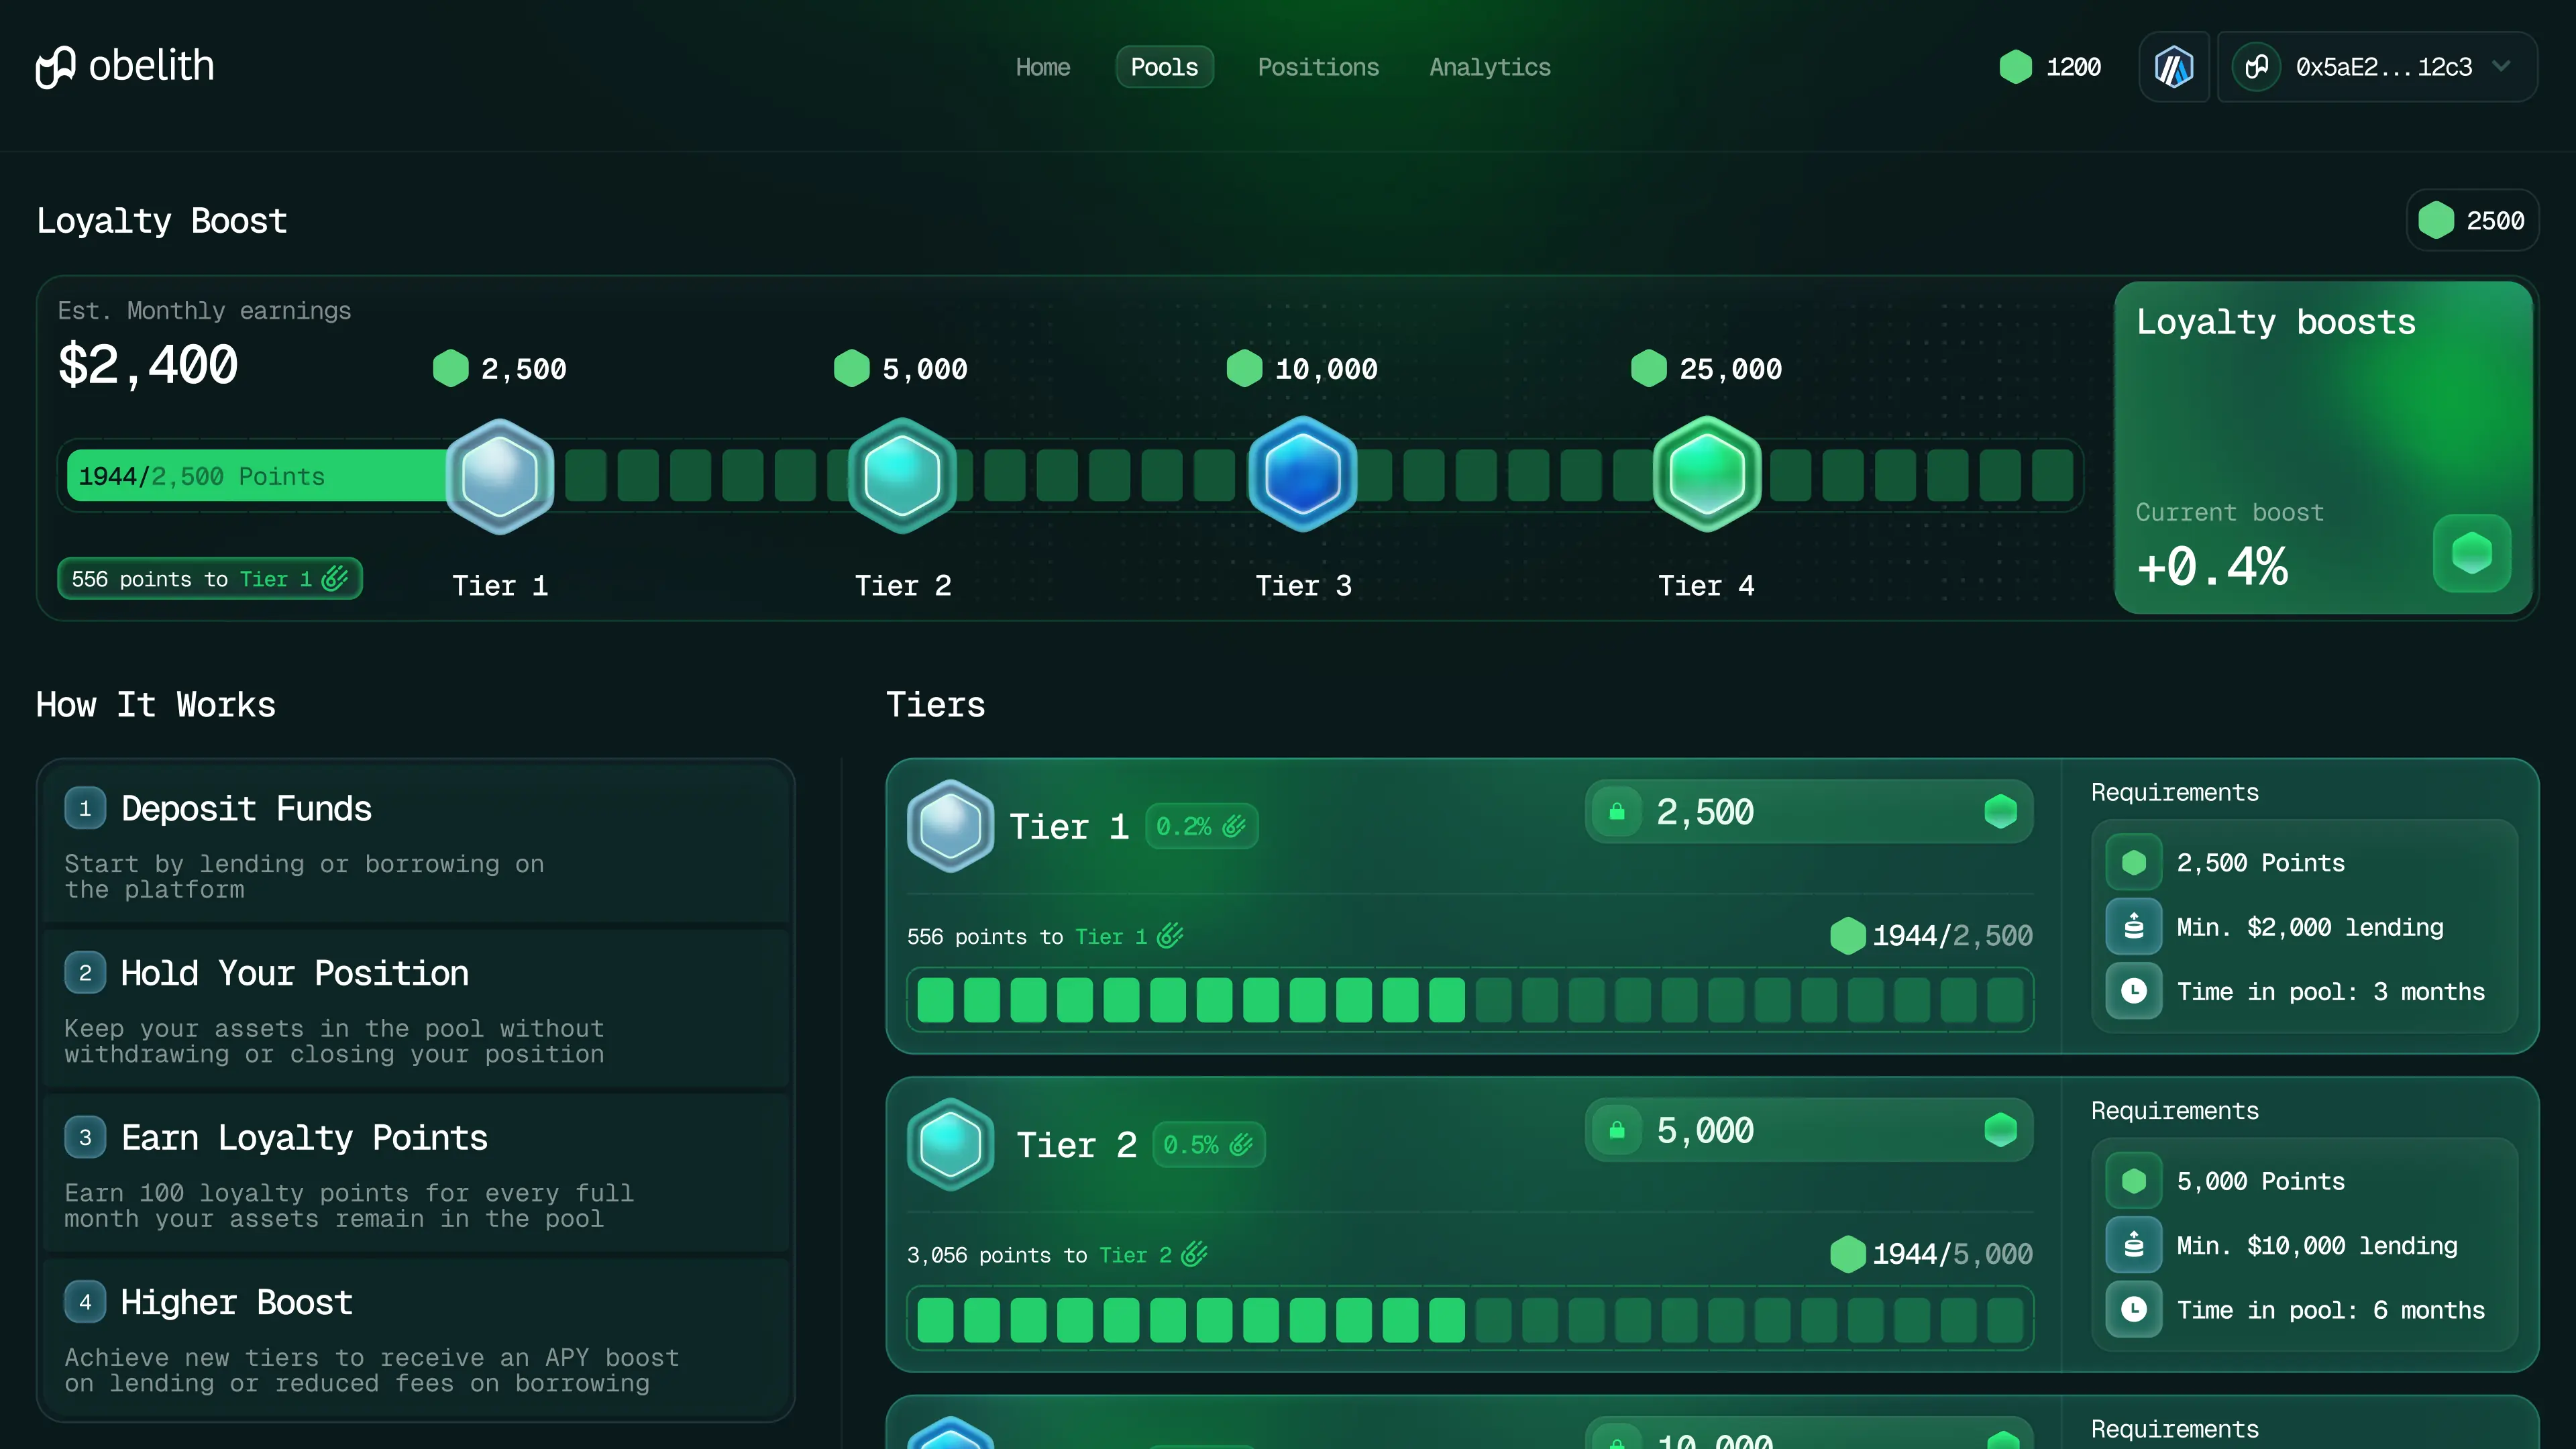Click the wallet avatar icon beside 0x5aE2...12c3

(2257, 67)
